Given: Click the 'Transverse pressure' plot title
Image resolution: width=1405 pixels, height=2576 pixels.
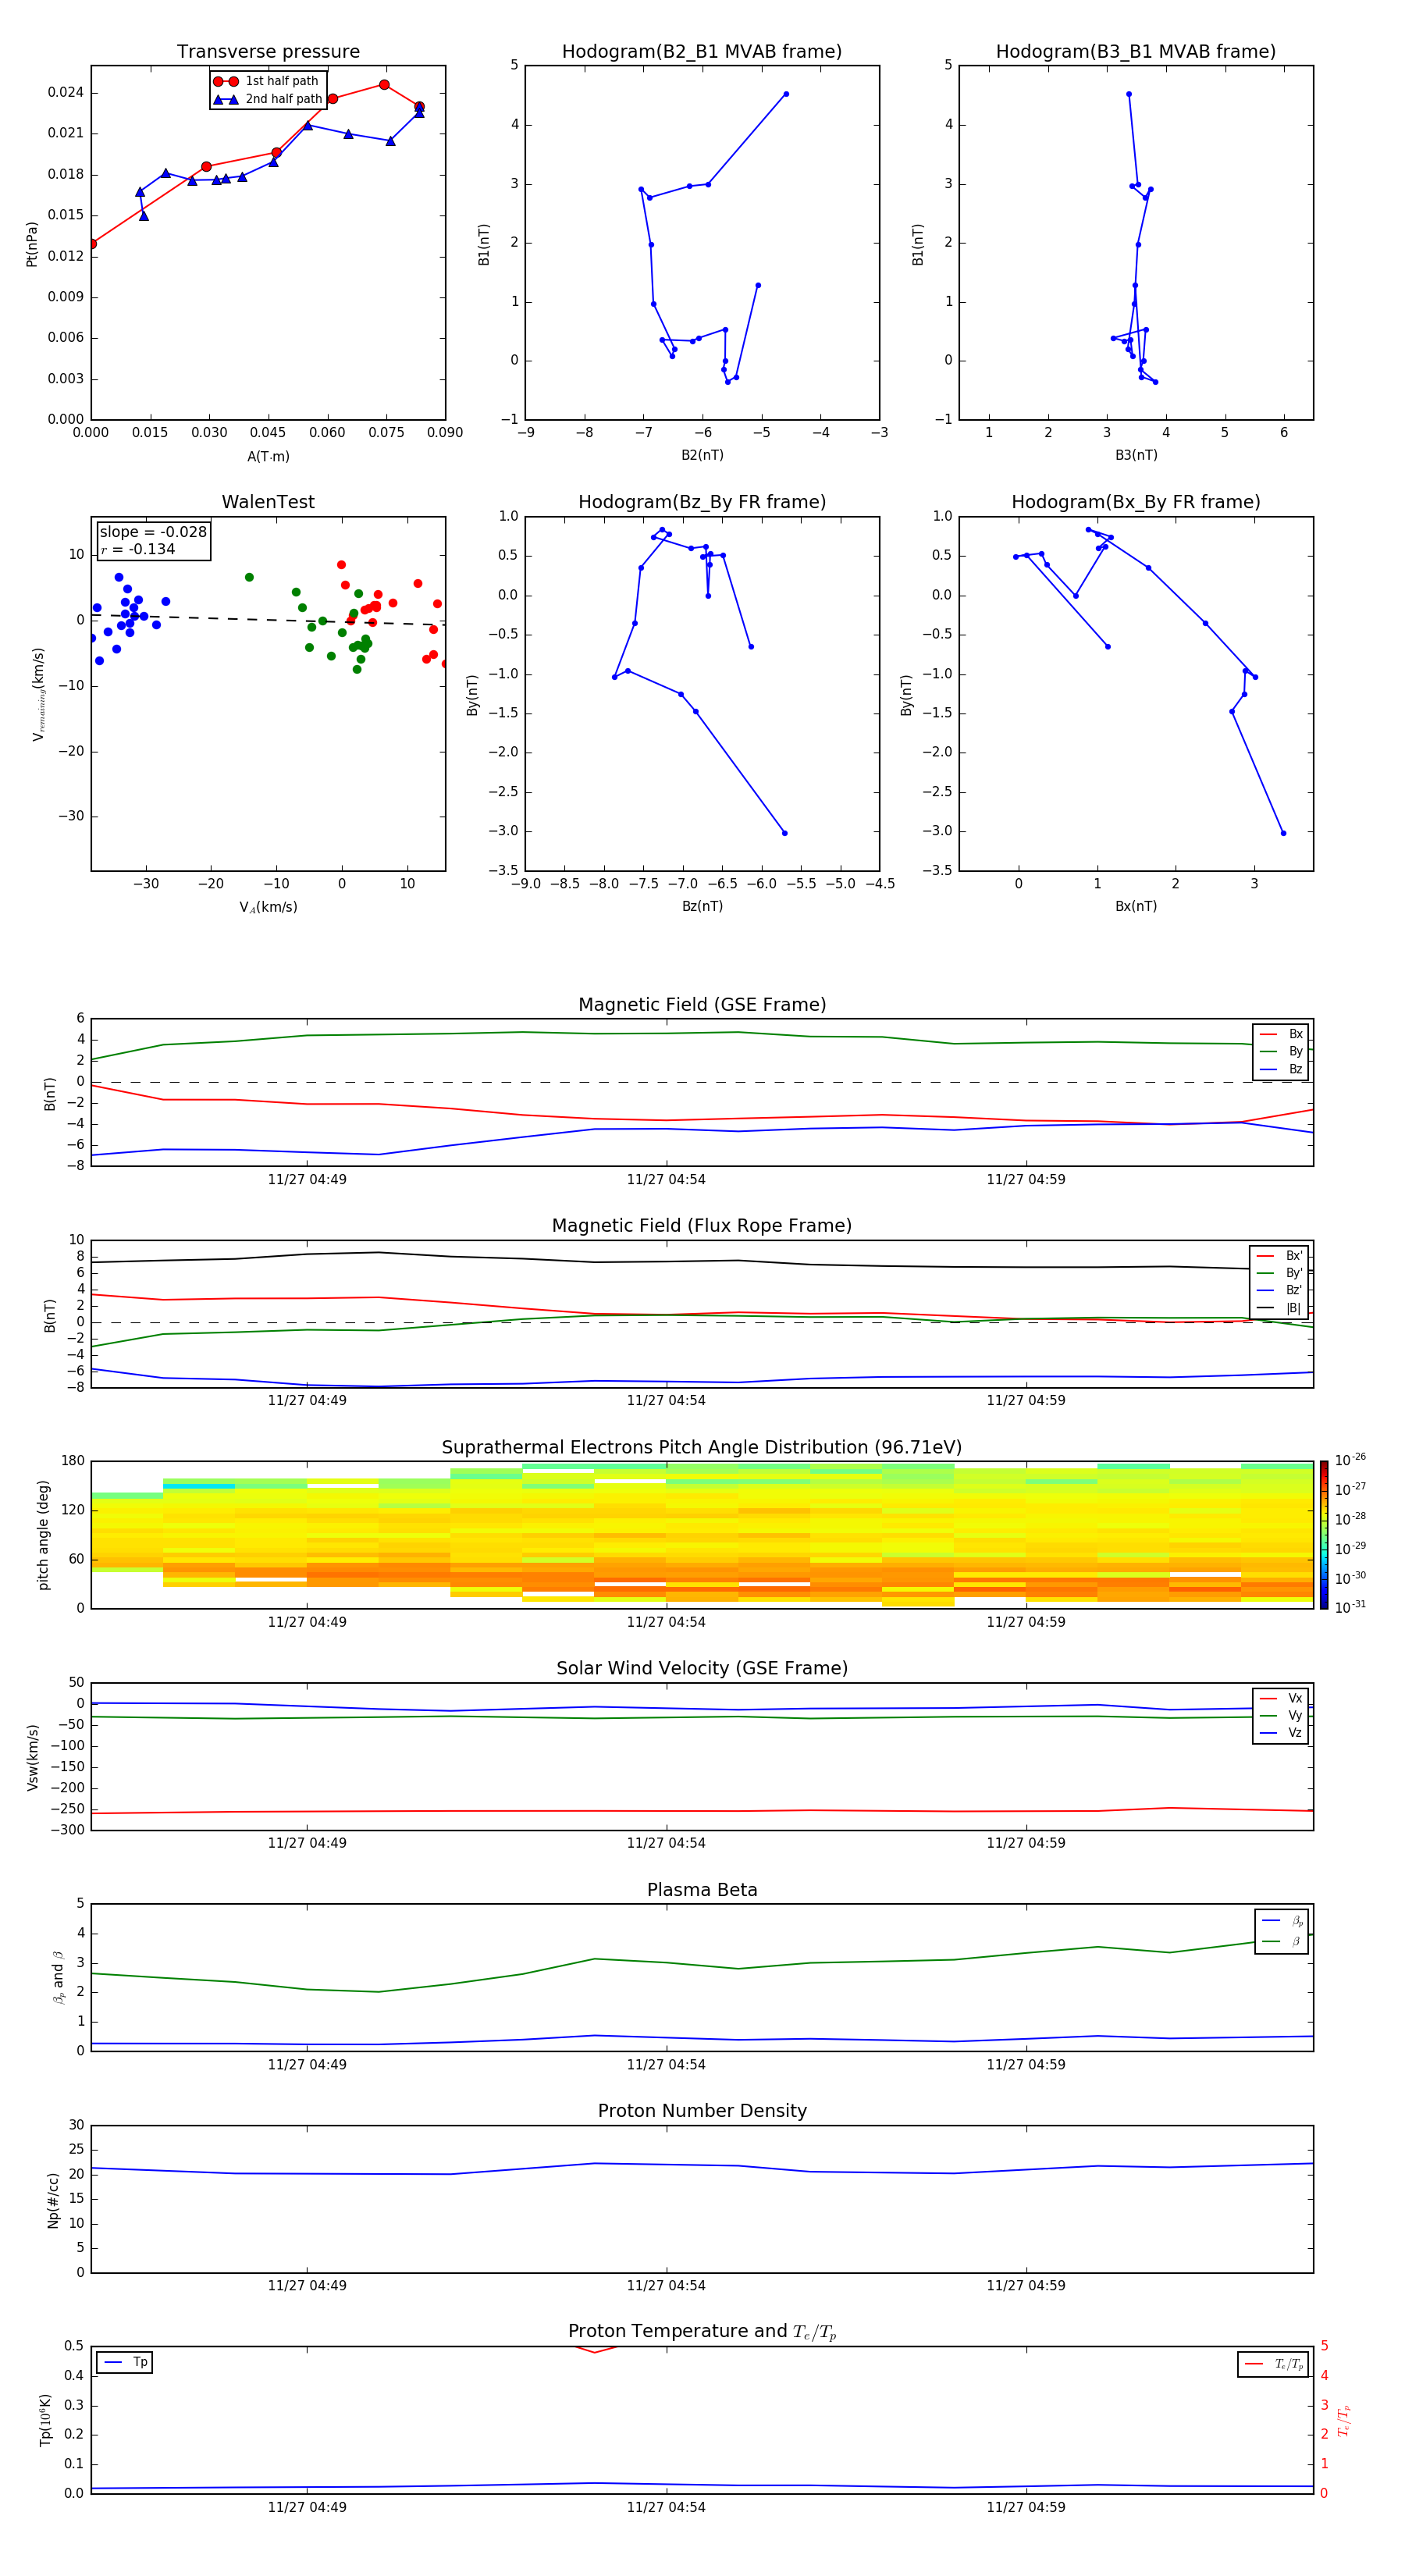Looking at the screenshot, I should (x=268, y=52).
